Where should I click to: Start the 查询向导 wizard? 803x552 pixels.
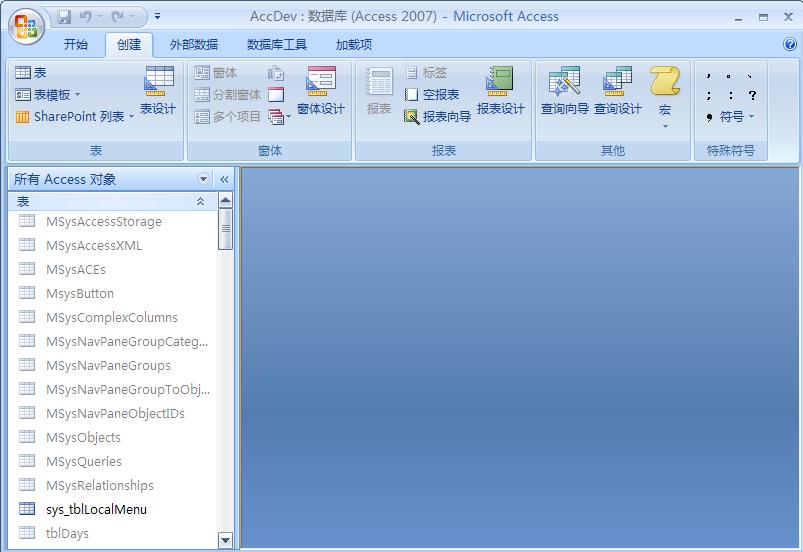pos(565,90)
